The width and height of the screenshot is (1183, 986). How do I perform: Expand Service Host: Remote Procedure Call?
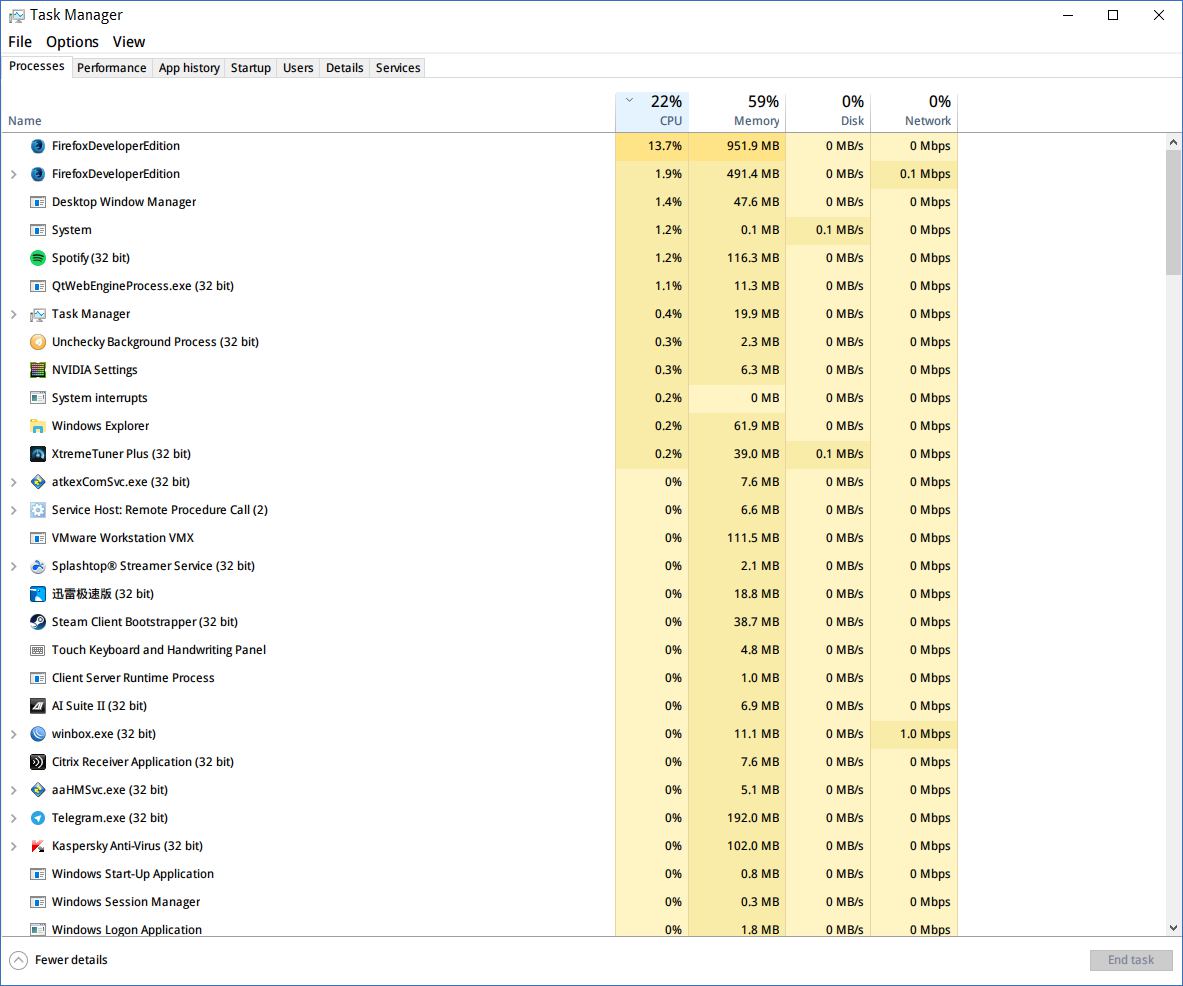coord(14,510)
